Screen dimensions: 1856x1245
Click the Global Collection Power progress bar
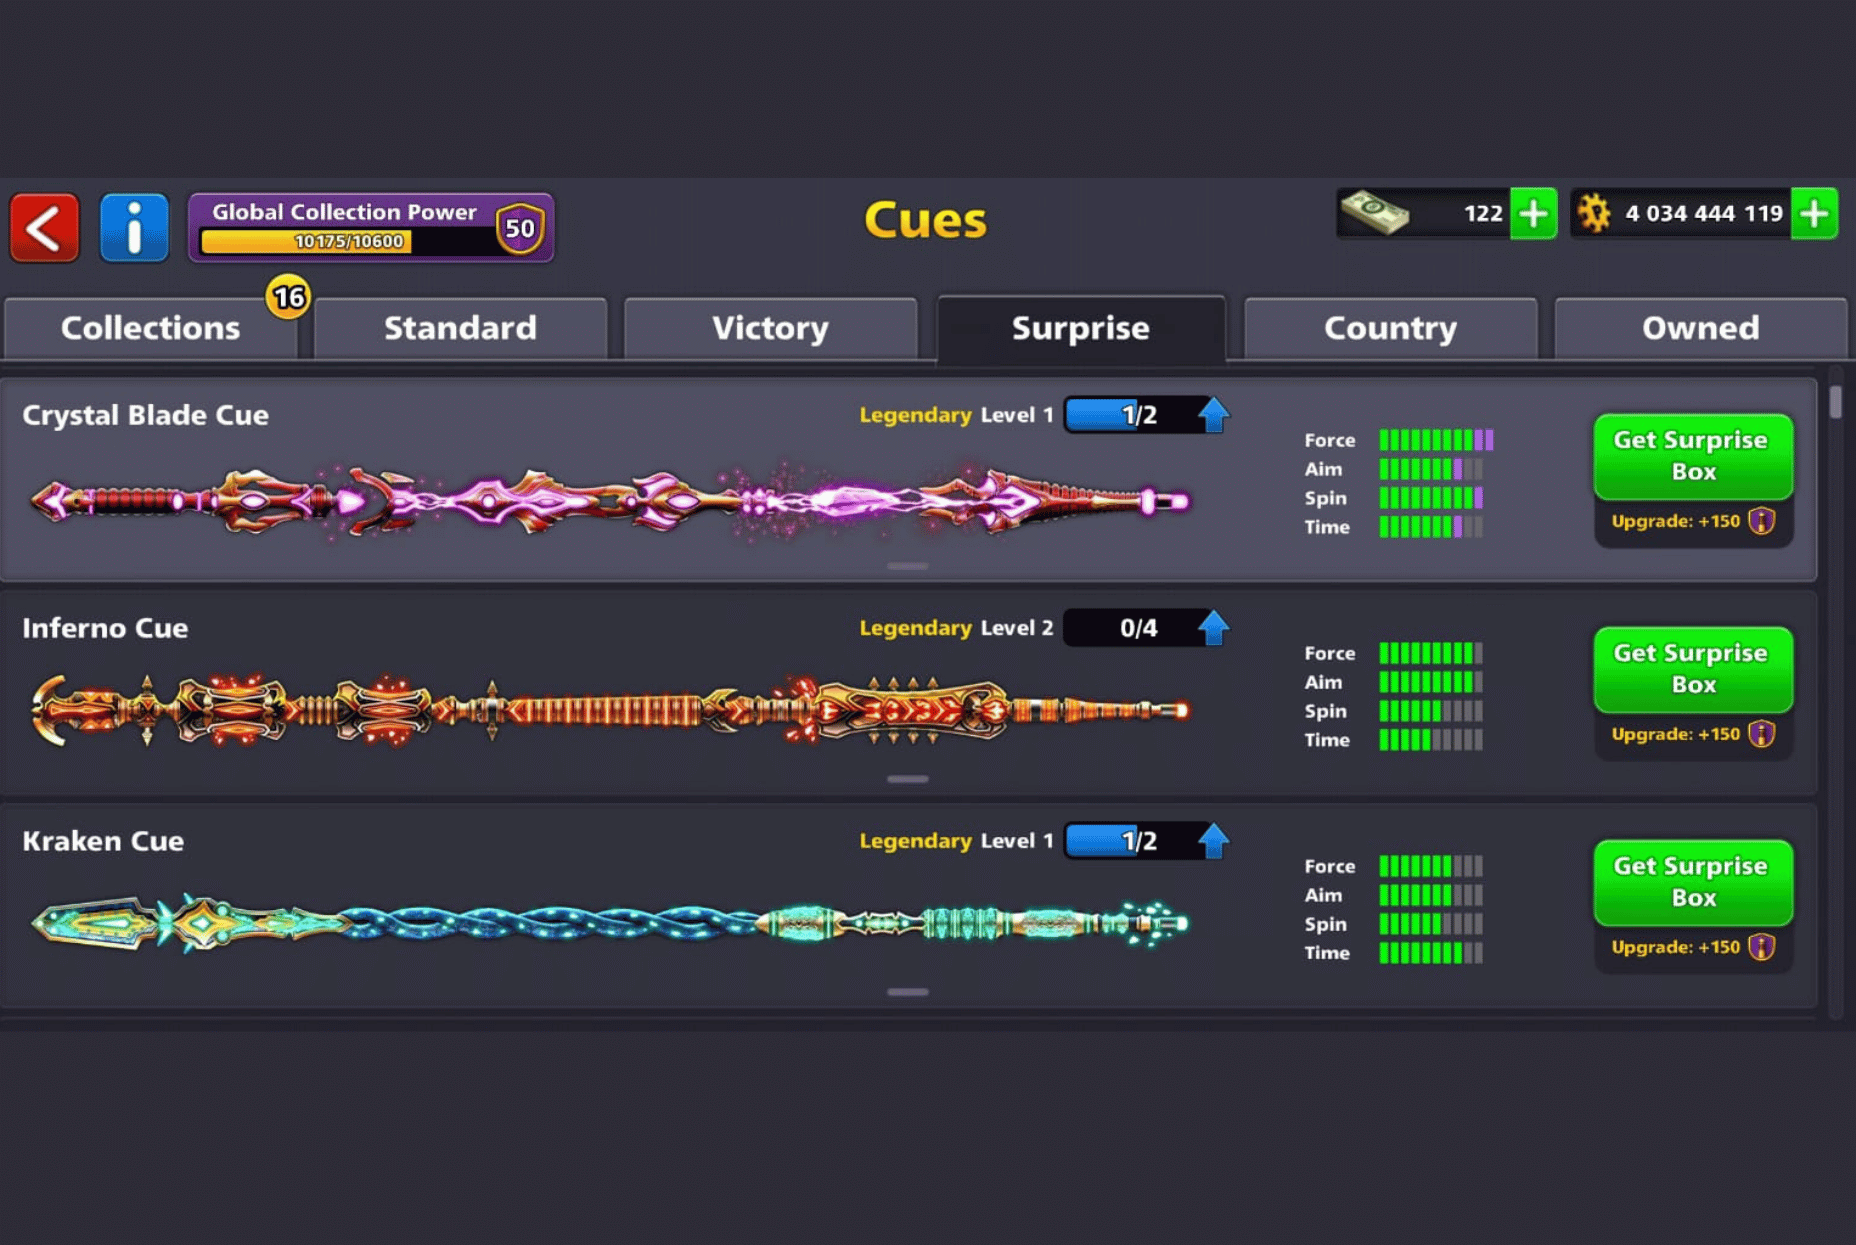[346, 241]
